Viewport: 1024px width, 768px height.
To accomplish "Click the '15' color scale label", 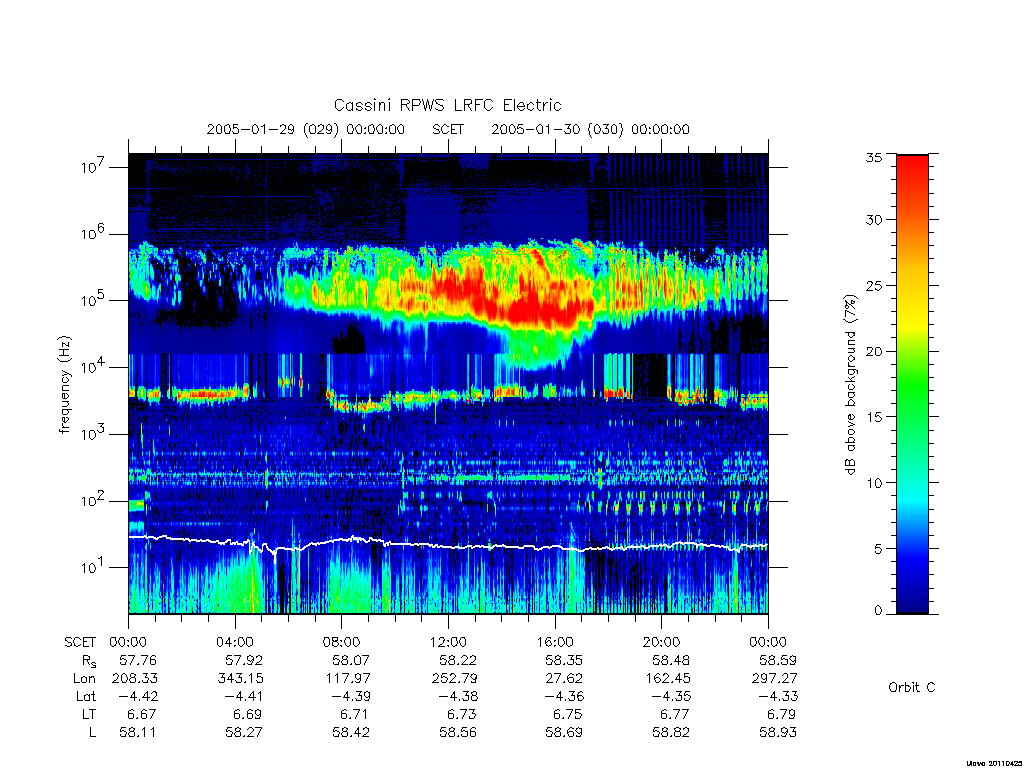I will click(x=874, y=417).
